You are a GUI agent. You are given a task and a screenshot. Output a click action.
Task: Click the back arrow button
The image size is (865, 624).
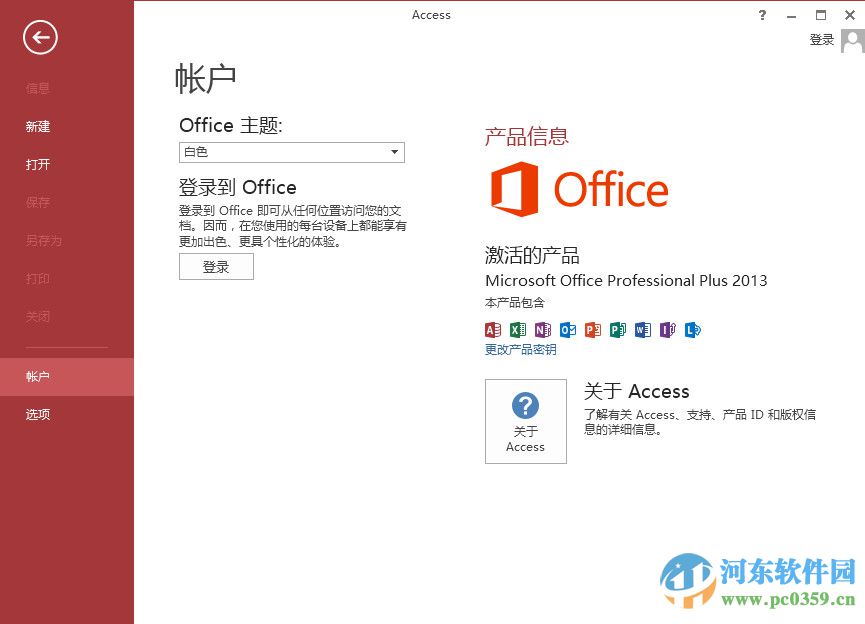39,37
